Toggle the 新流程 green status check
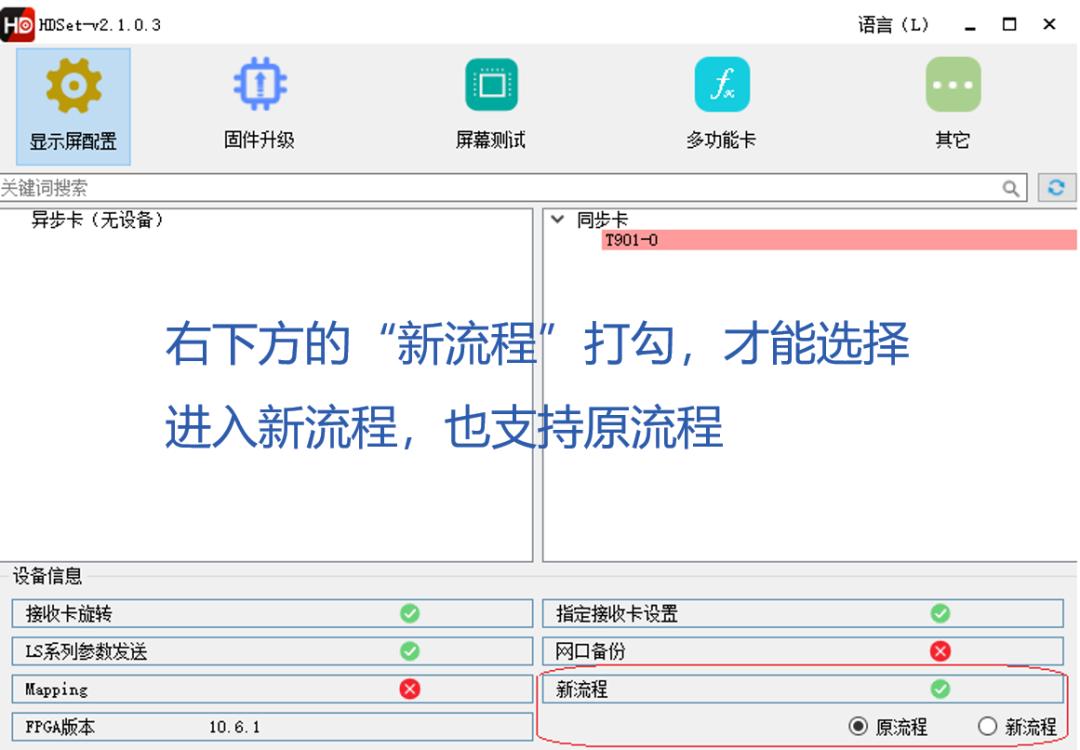1080x750 pixels. coord(940,689)
